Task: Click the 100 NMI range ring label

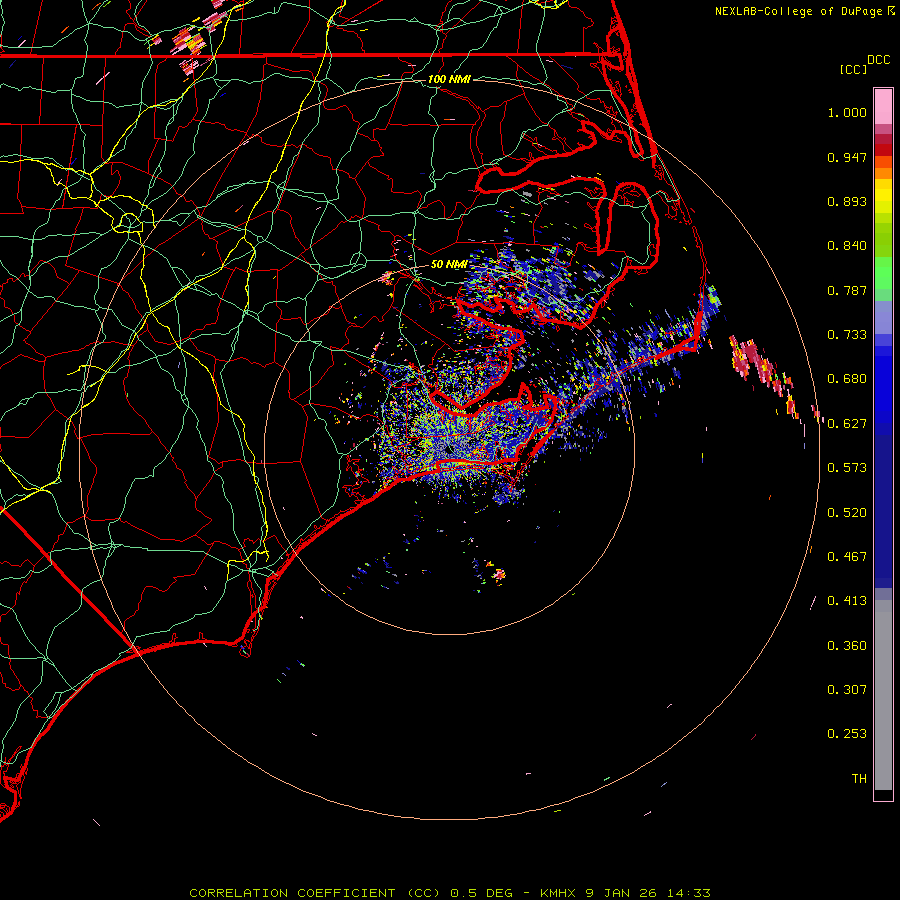Action: [448, 78]
